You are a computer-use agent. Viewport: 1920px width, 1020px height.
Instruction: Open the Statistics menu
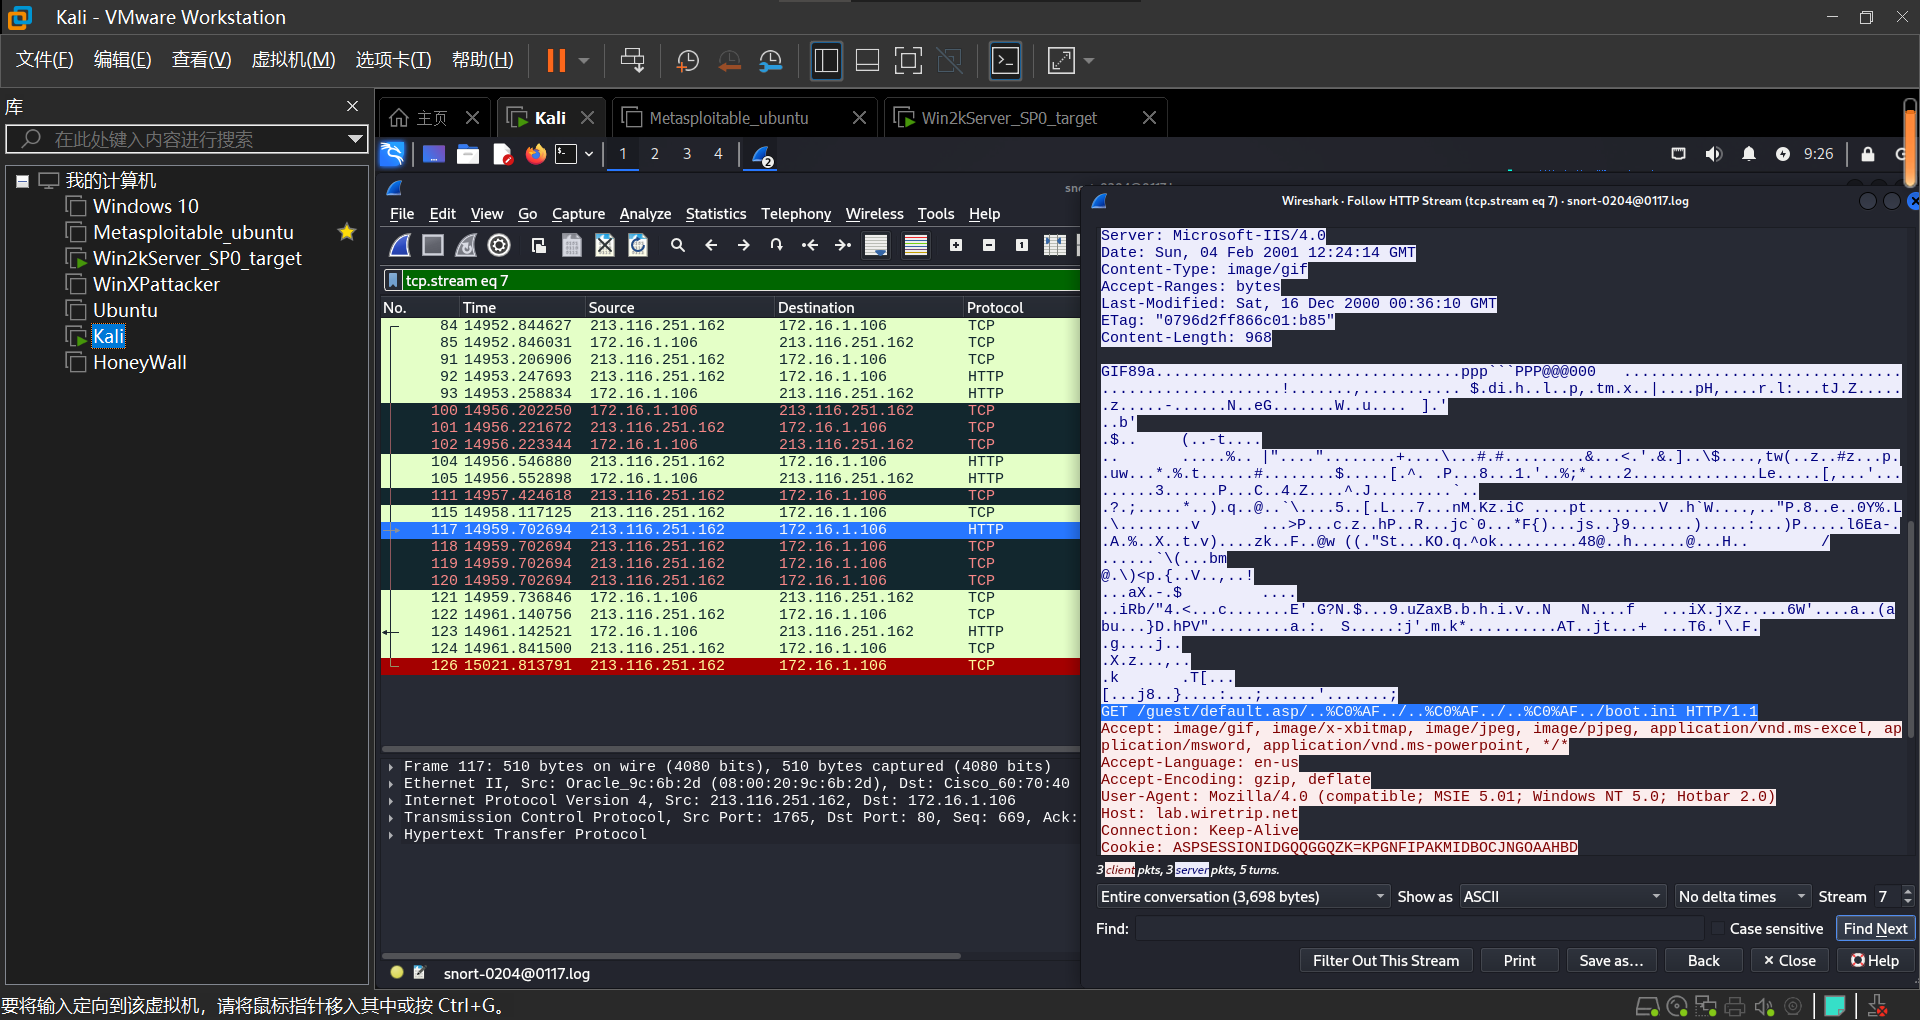tap(715, 214)
